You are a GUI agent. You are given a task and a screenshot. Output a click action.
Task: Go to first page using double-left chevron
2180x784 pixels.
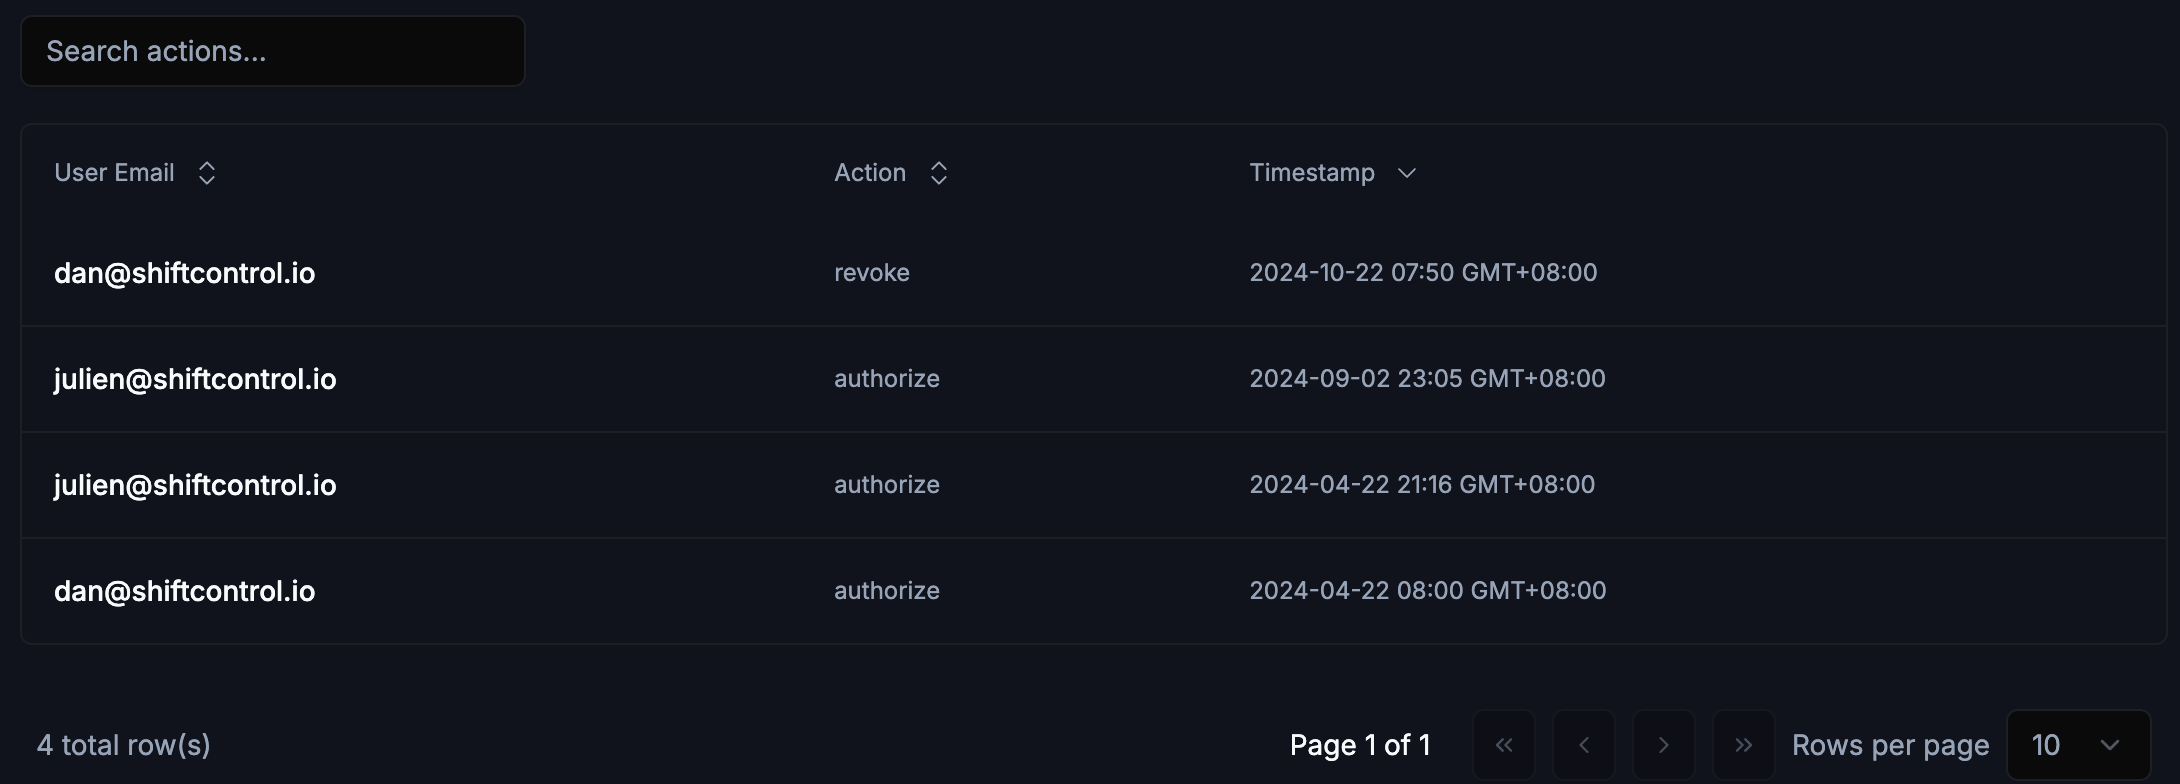pos(1504,744)
